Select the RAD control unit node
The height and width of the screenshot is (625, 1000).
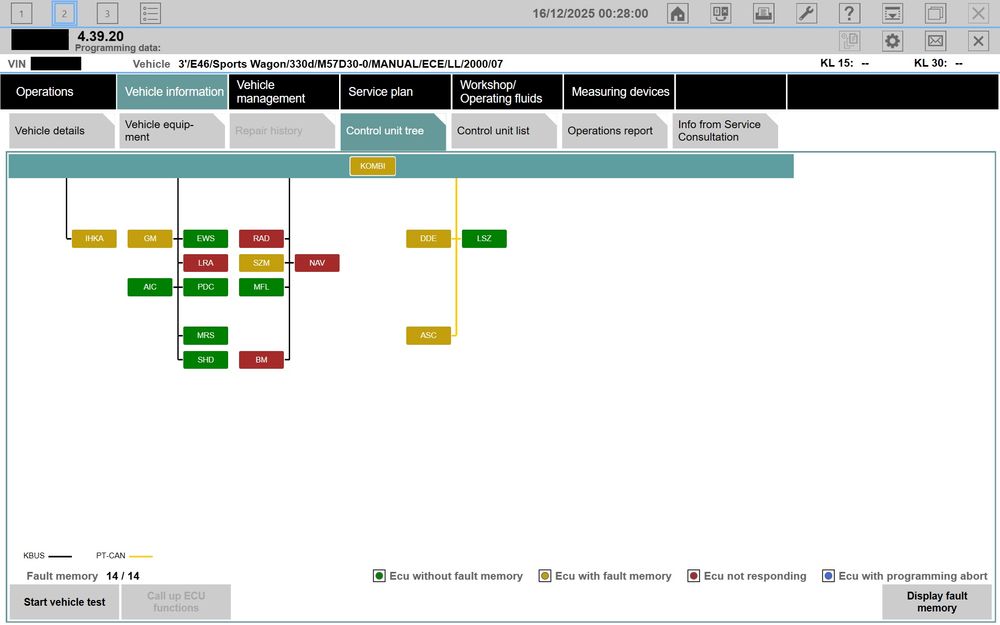tap(261, 239)
